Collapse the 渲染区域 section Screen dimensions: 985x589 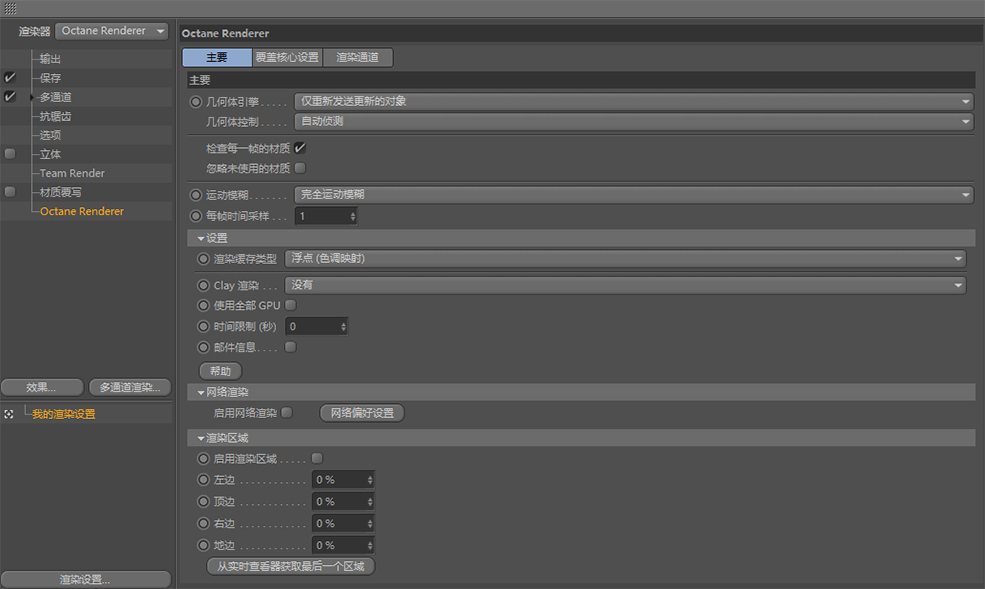pyautogui.click(x=201, y=438)
